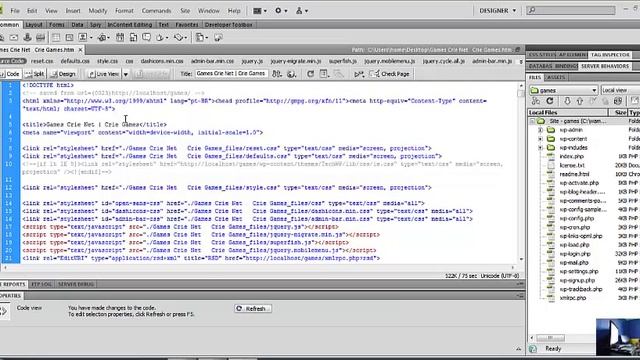640x360 pixels.
Task: Open the related file jquery.js
Action: (252, 61)
